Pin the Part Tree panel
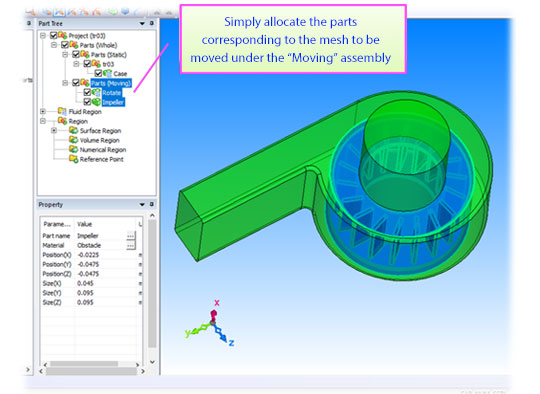 (152, 23)
